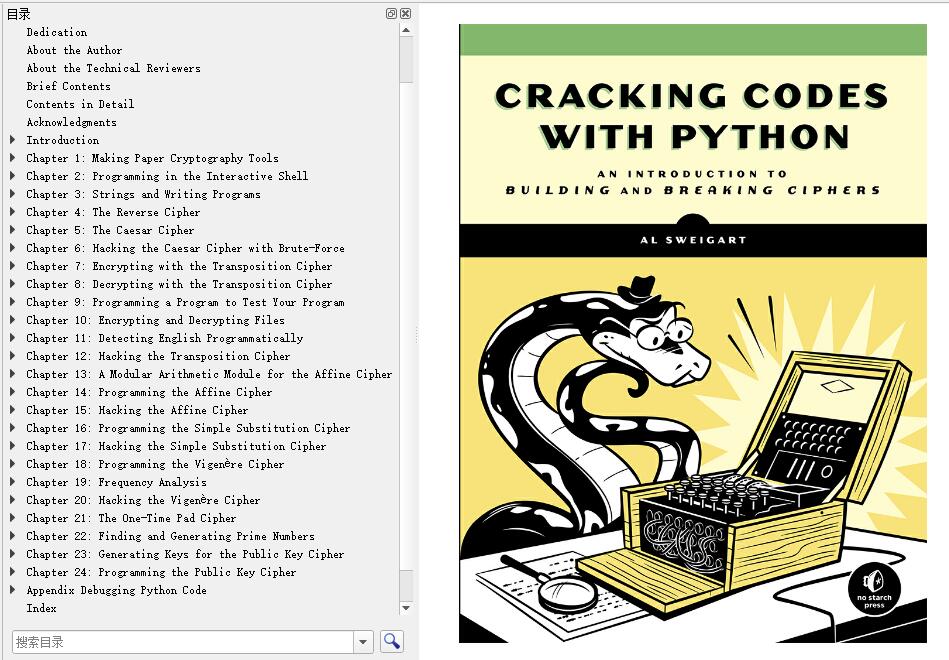The height and width of the screenshot is (660, 949).
Task: Expand Chapter 1 Making Paper Cryptography Tools
Action: (13, 158)
